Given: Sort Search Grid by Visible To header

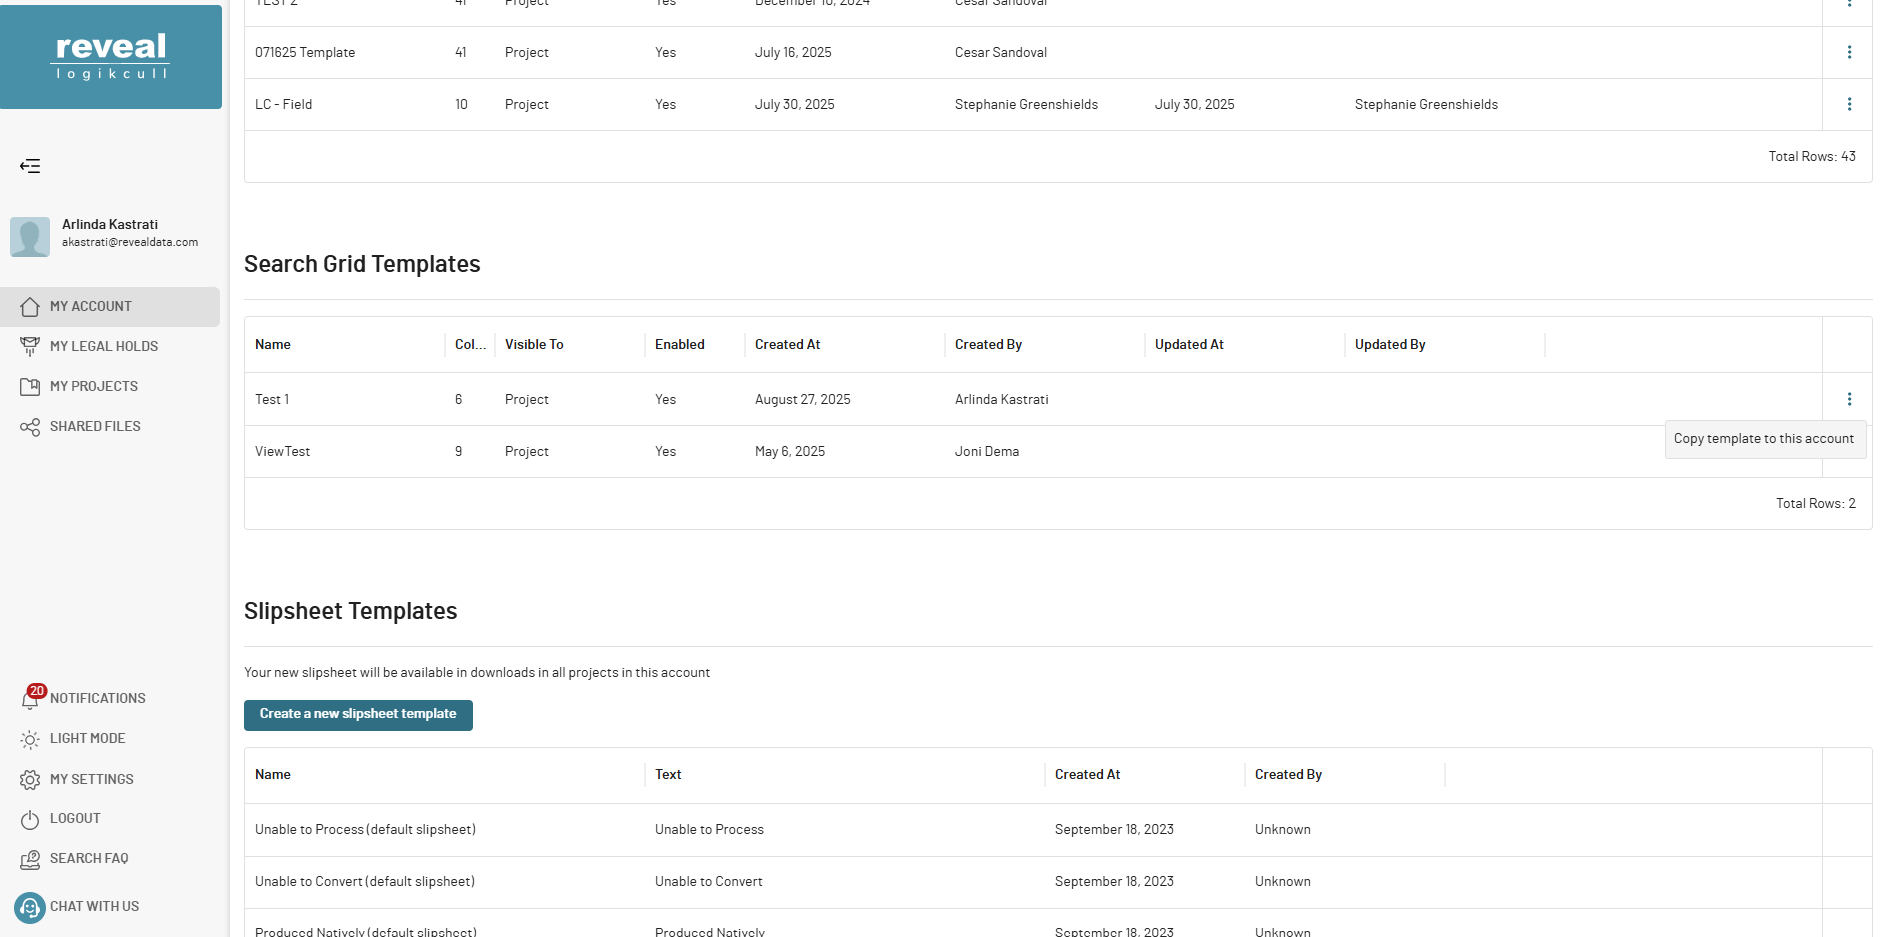Looking at the screenshot, I should (534, 345).
